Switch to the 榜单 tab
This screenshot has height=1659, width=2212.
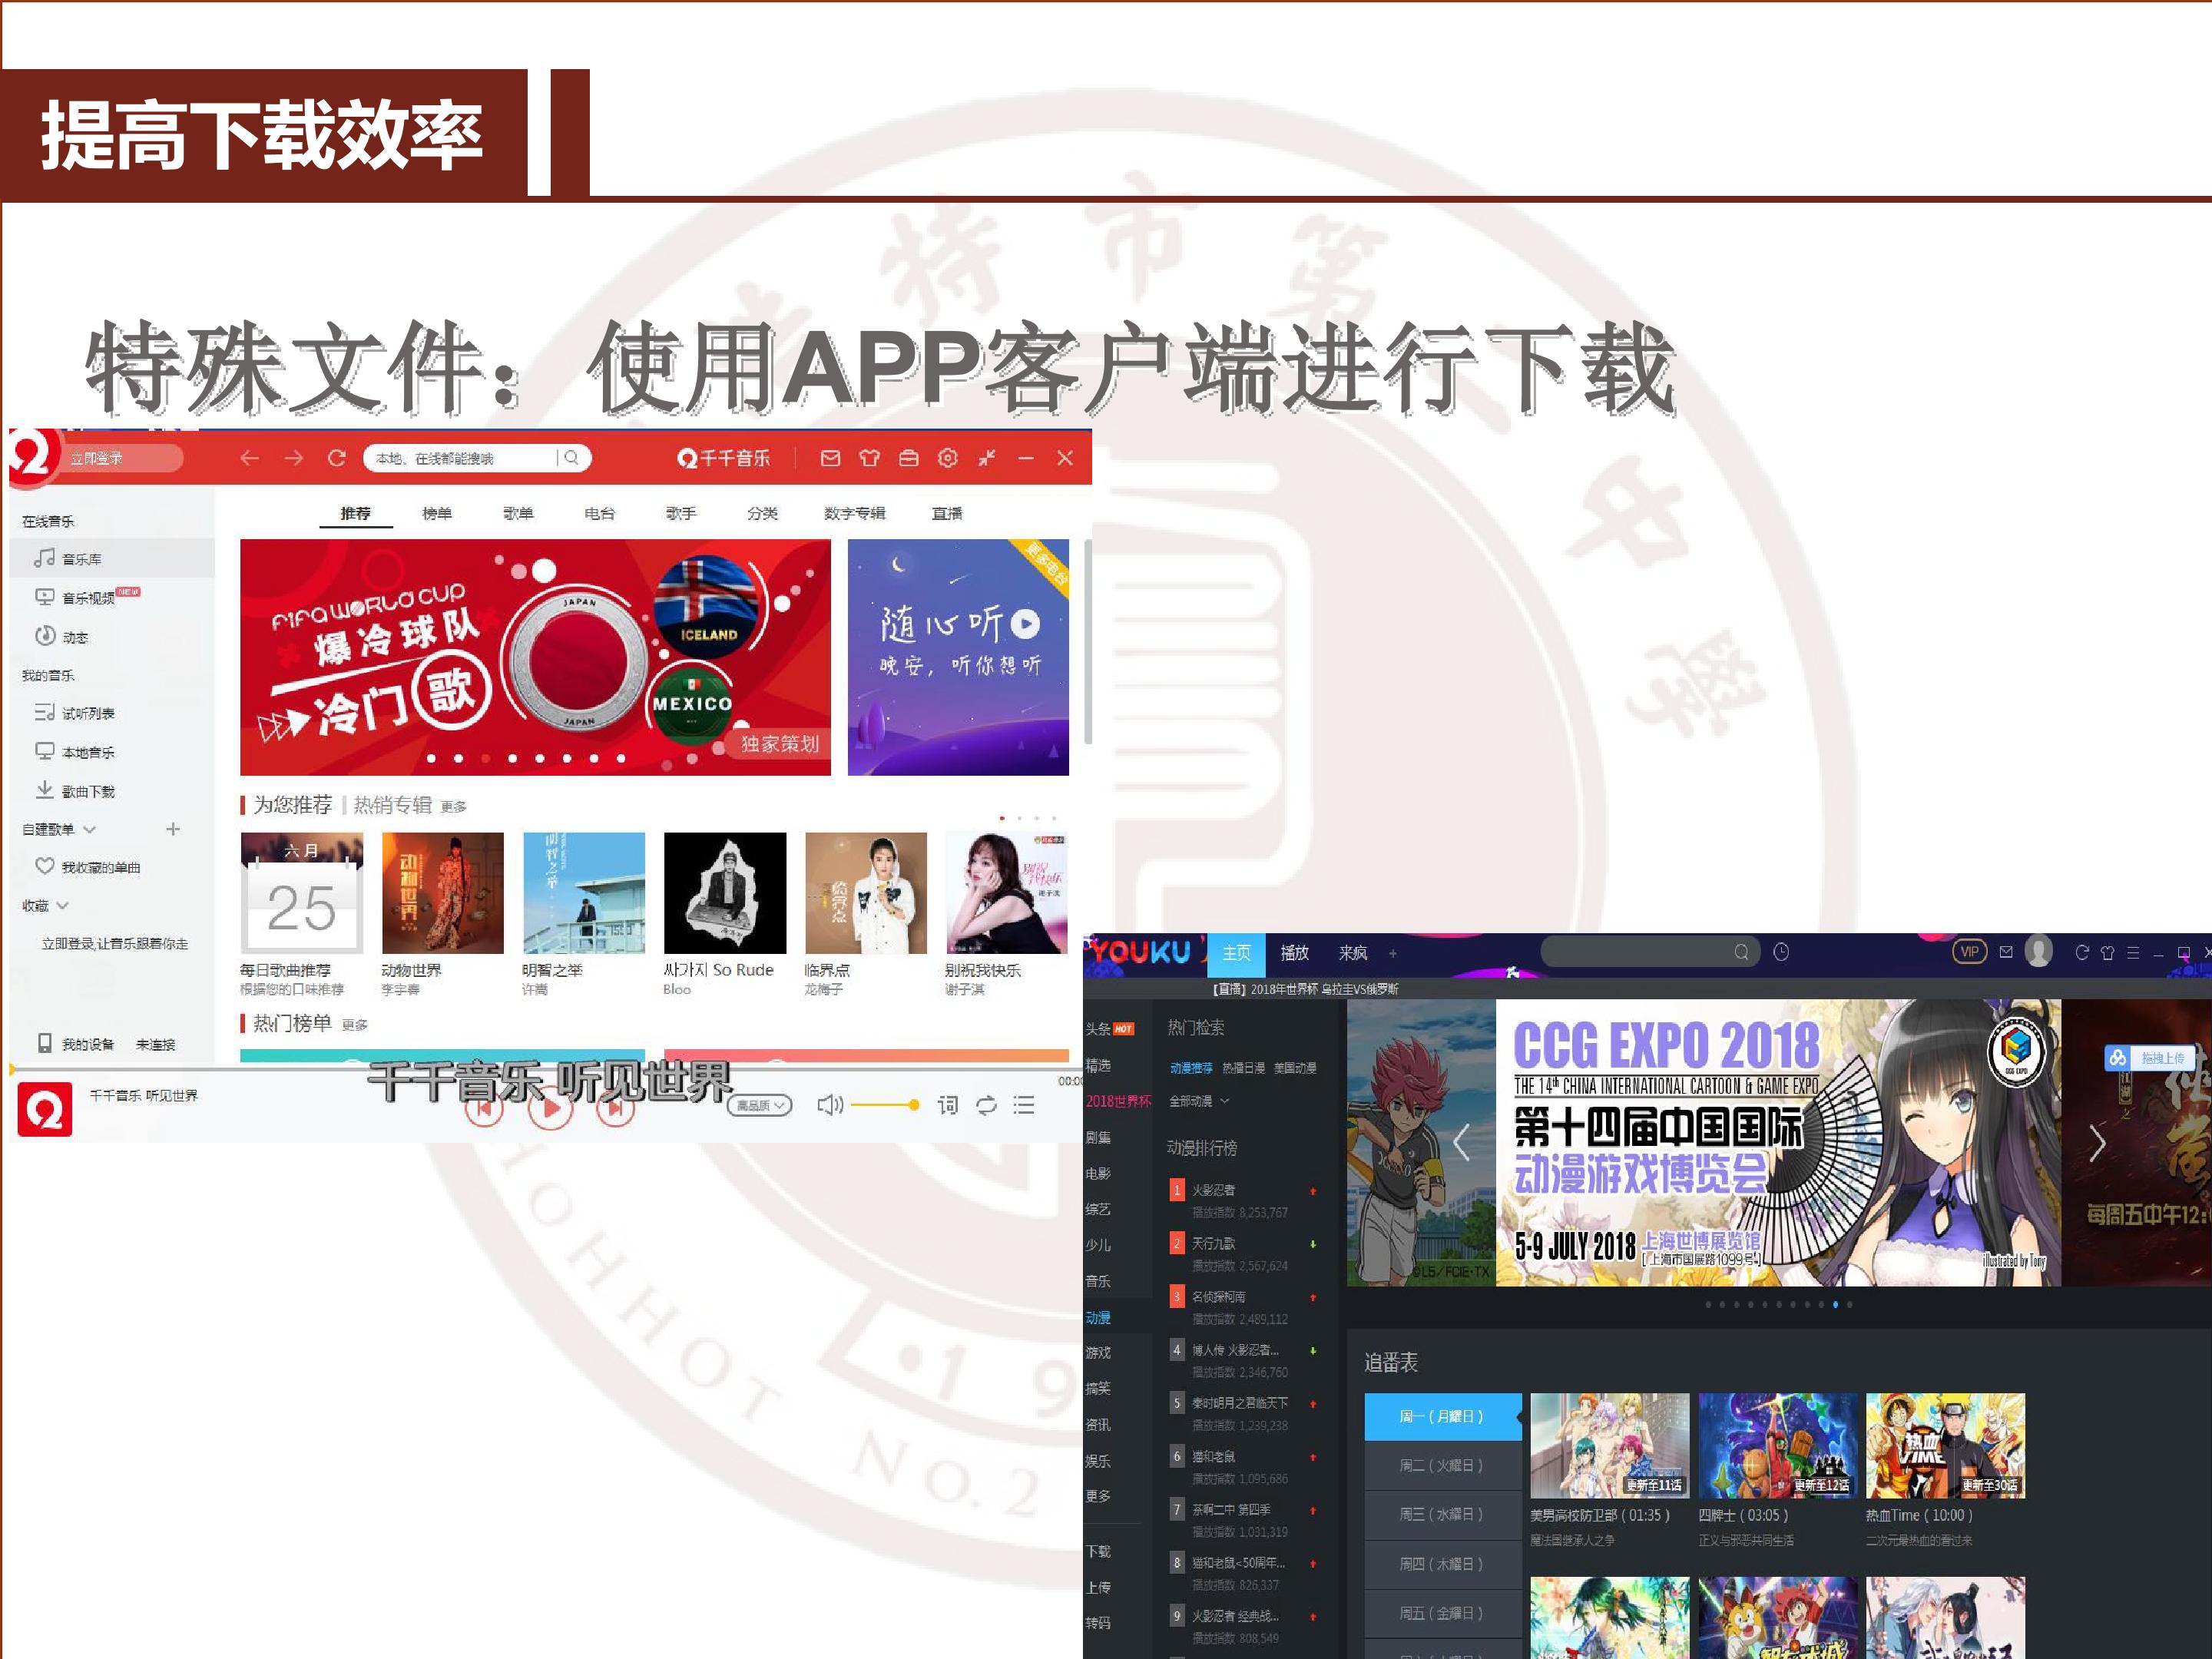pos(436,513)
